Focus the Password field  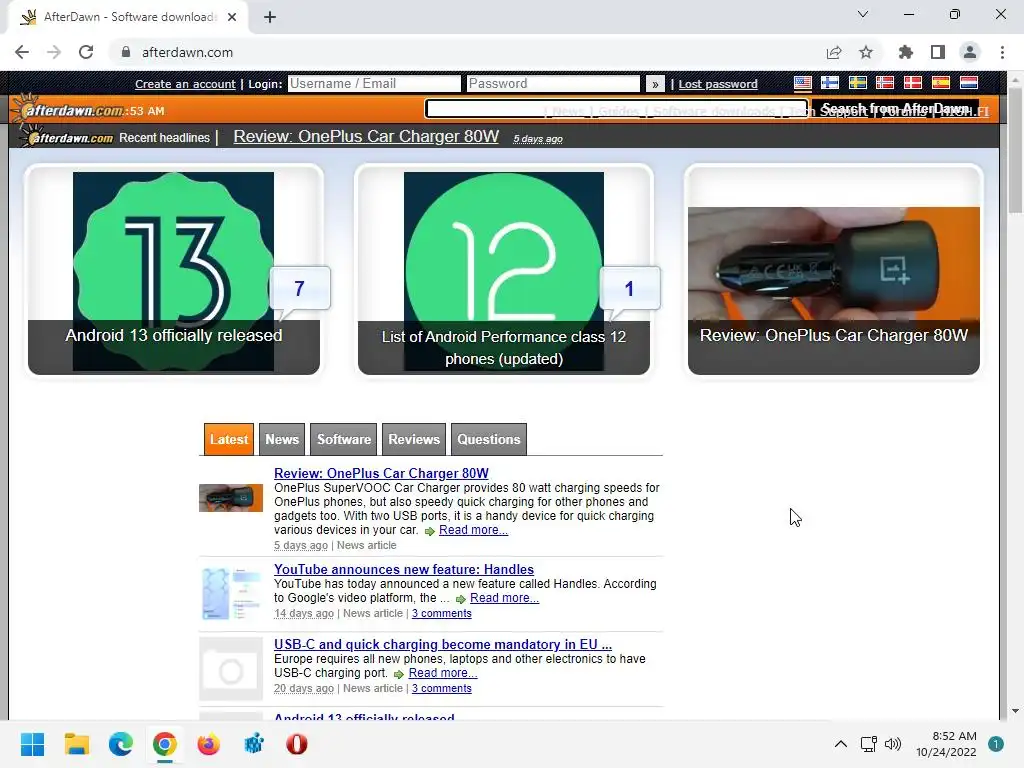pyautogui.click(x=553, y=84)
